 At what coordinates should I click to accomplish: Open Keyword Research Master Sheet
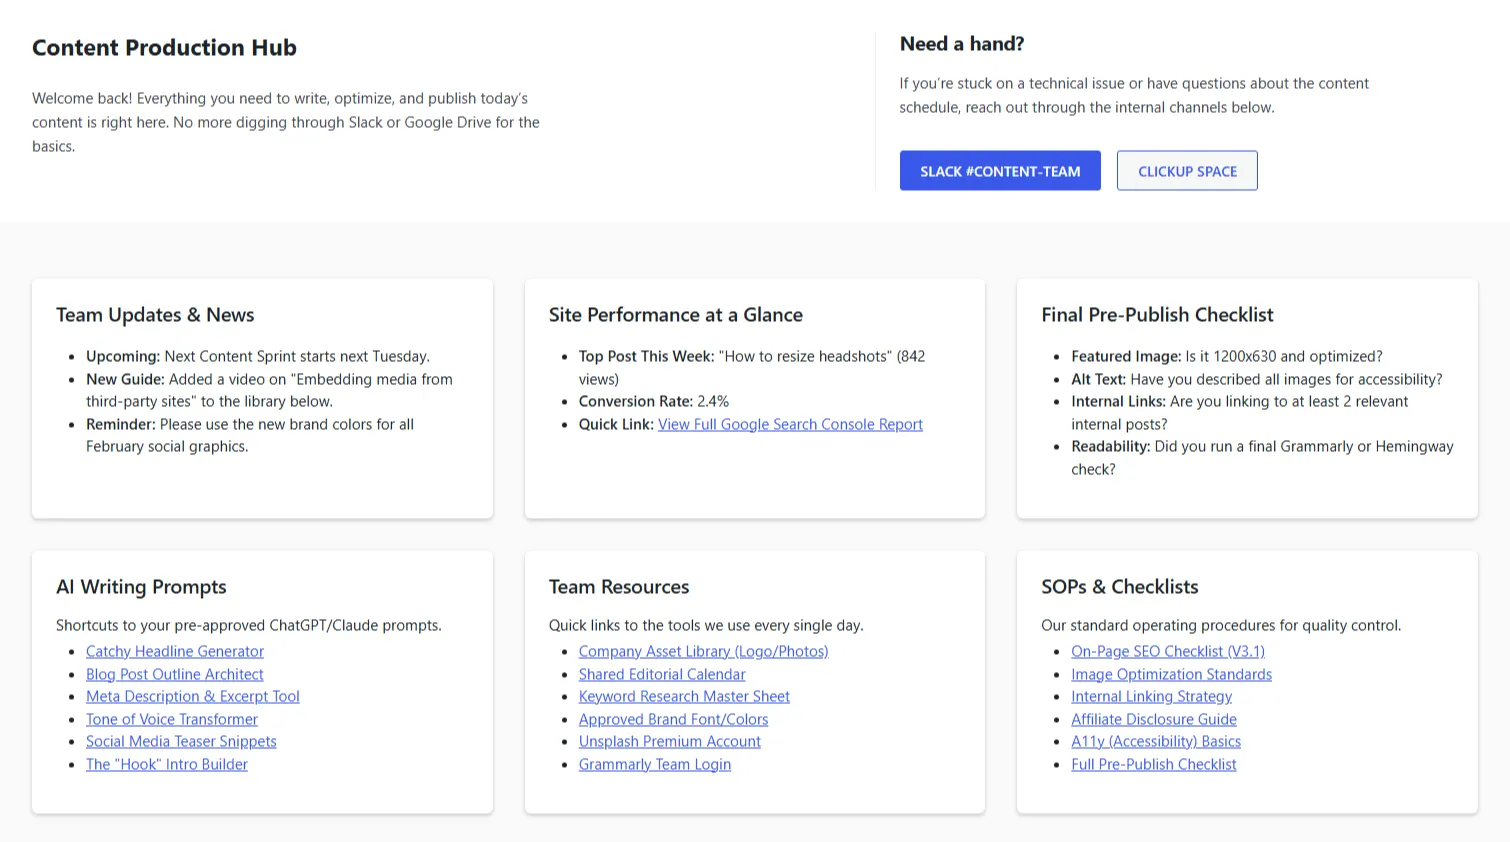684,696
